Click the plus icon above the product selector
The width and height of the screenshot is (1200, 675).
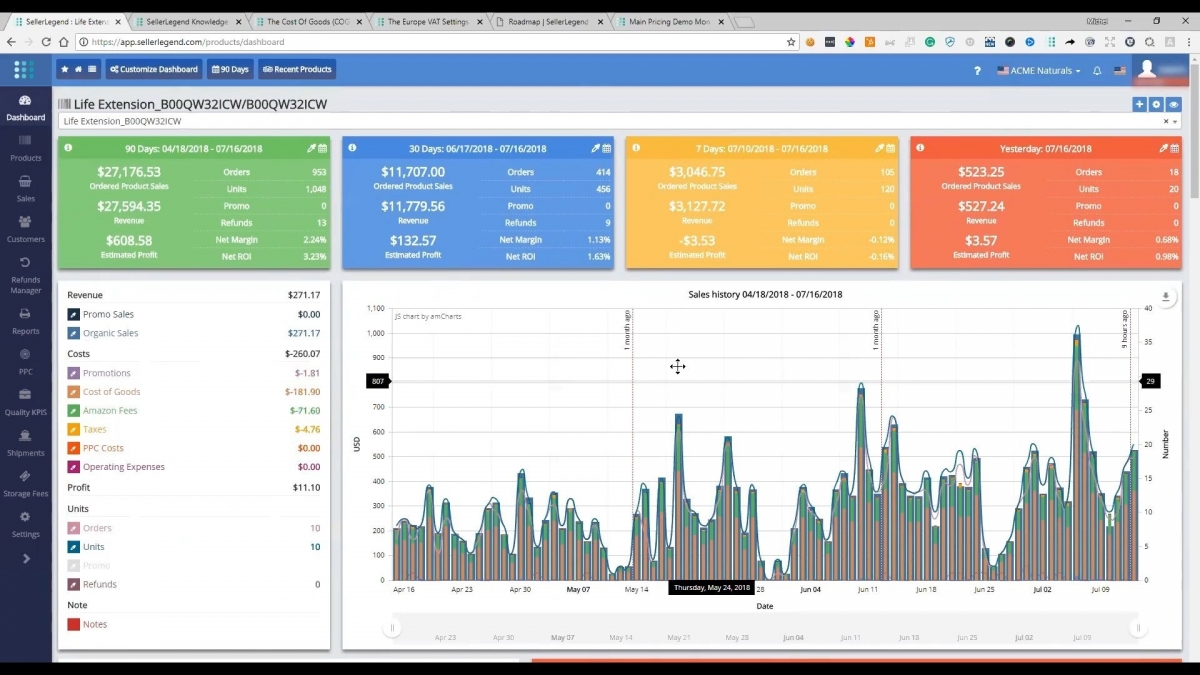click(1139, 104)
